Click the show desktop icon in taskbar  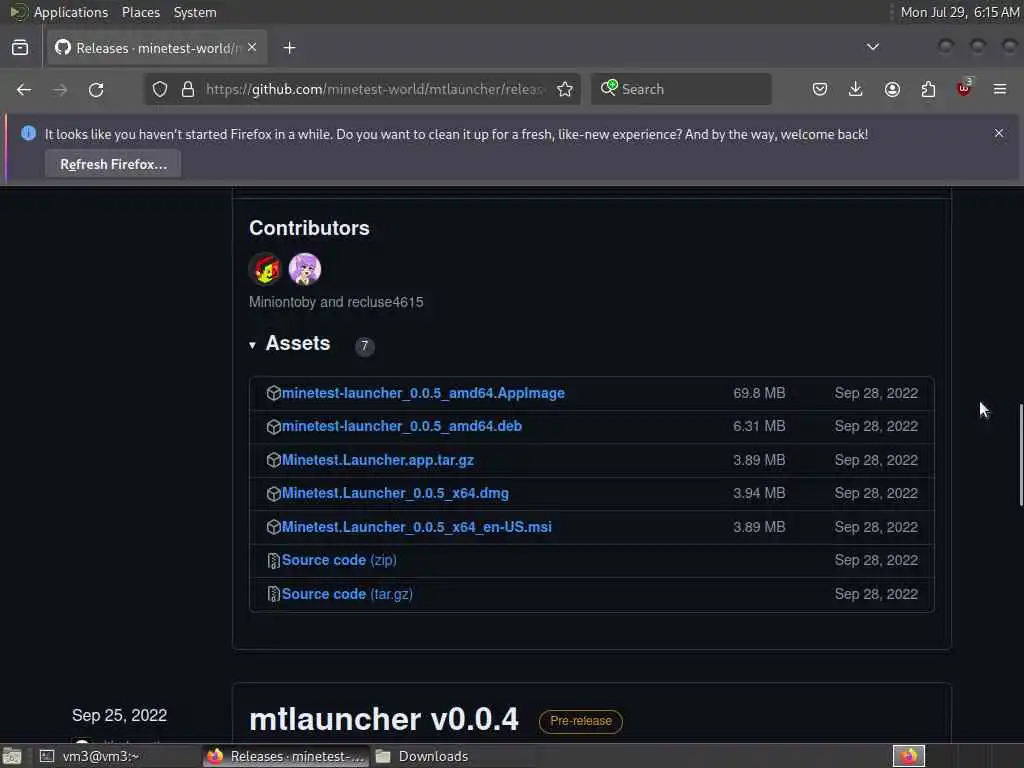click(x=12, y=756)
